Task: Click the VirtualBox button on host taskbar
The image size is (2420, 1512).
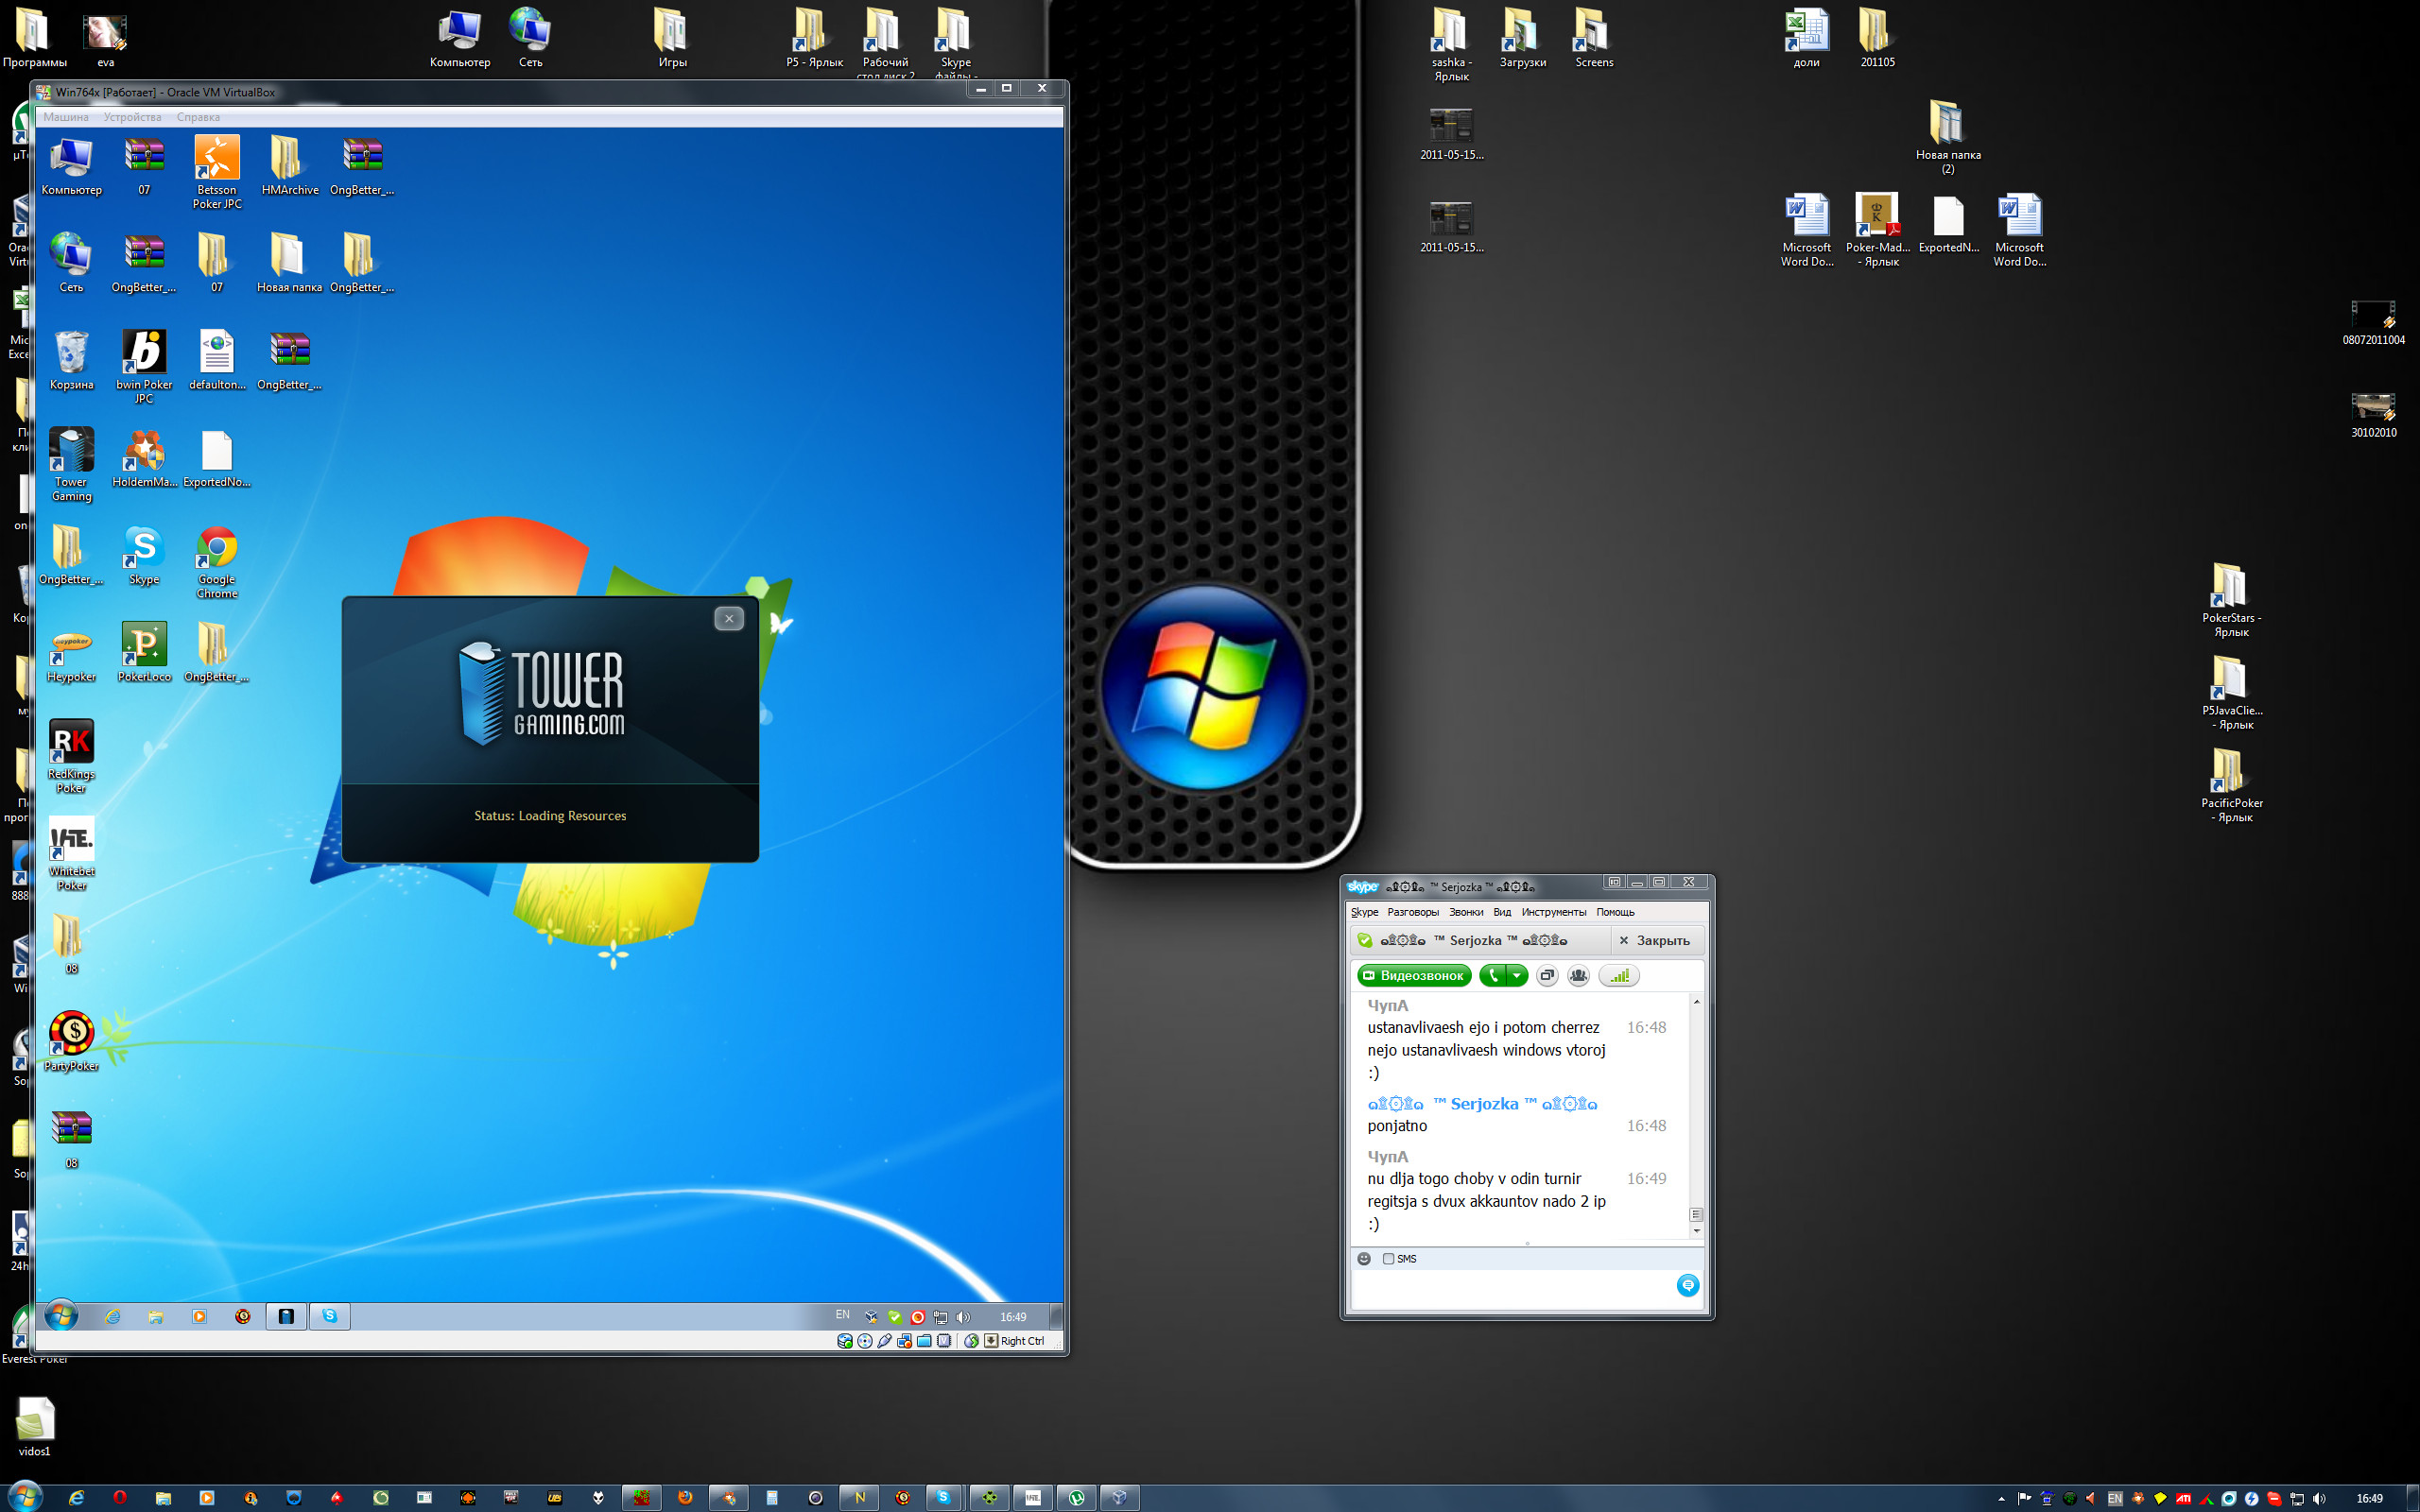Action: coord(1120,1497)
